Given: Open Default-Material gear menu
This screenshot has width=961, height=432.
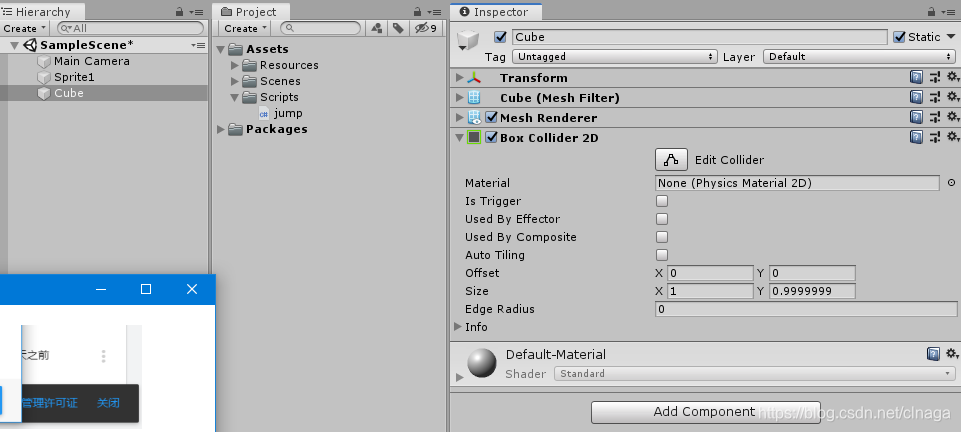Looking at the screenshot, I should pyautogui.click(x=952, y=354).
